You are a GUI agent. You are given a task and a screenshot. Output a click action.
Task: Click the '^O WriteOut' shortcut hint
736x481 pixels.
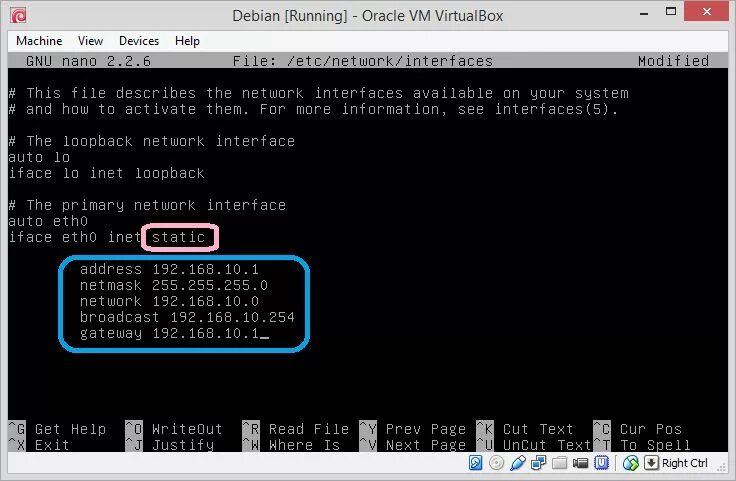coord(174,429)
